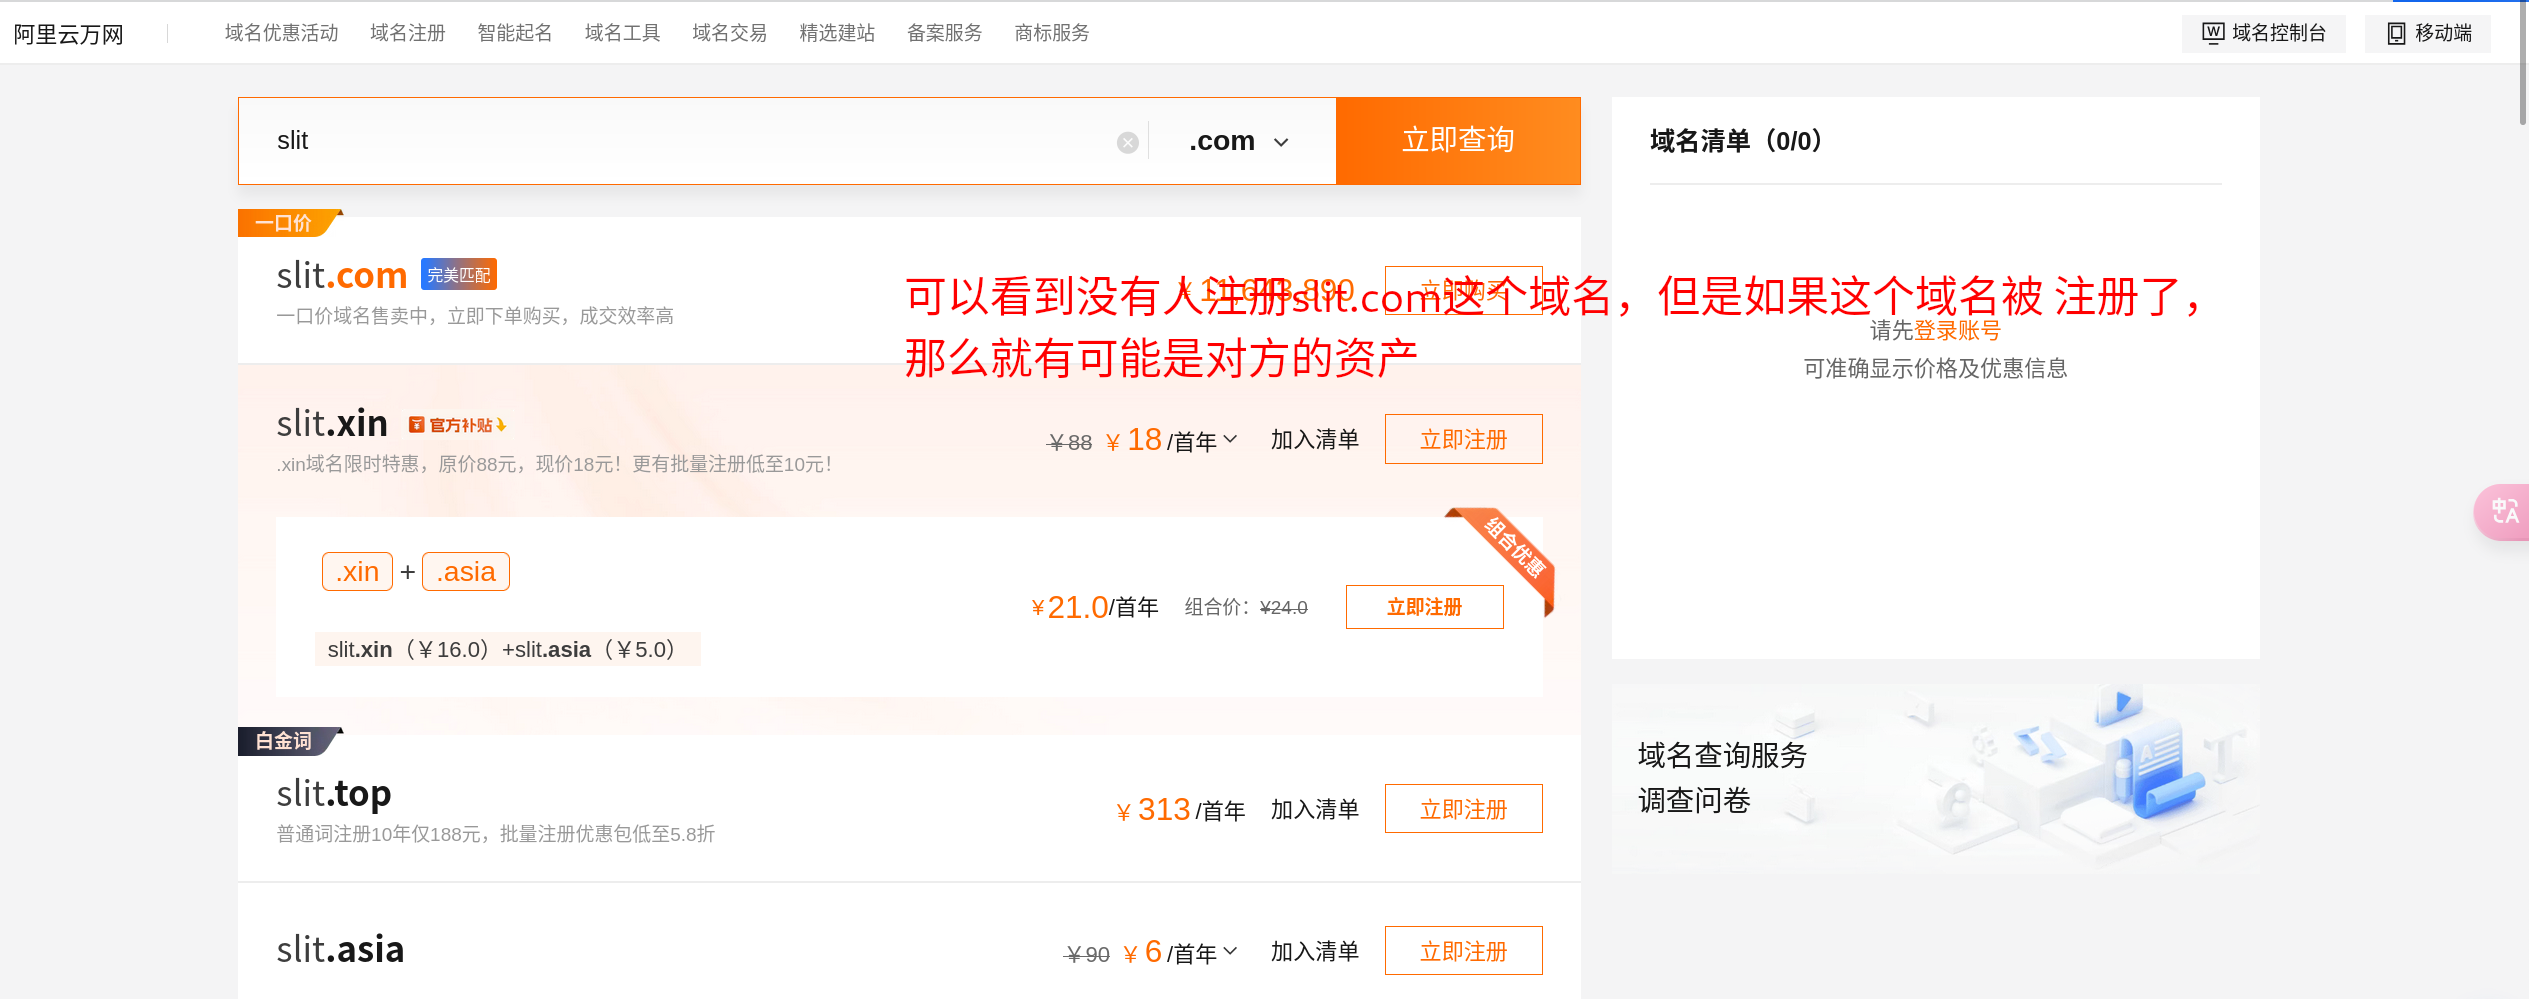Click the 完美匹配 badge next to slit.com
Viewport: 2529px width, 999px height.
click(459, 274)
